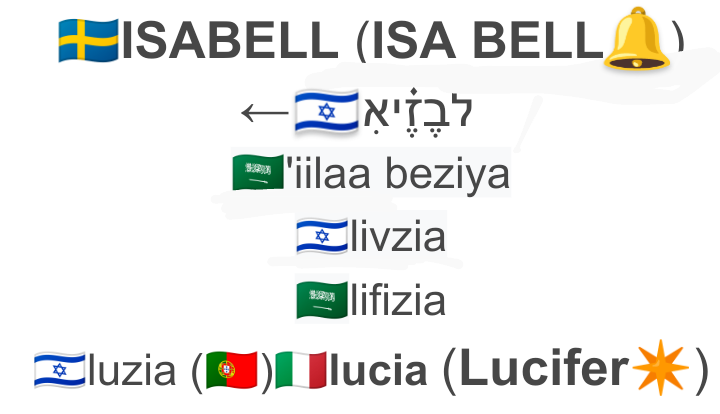Click the text 'iilaa beziya
This screenshot has height=414, width=720.
coord(398,173)
